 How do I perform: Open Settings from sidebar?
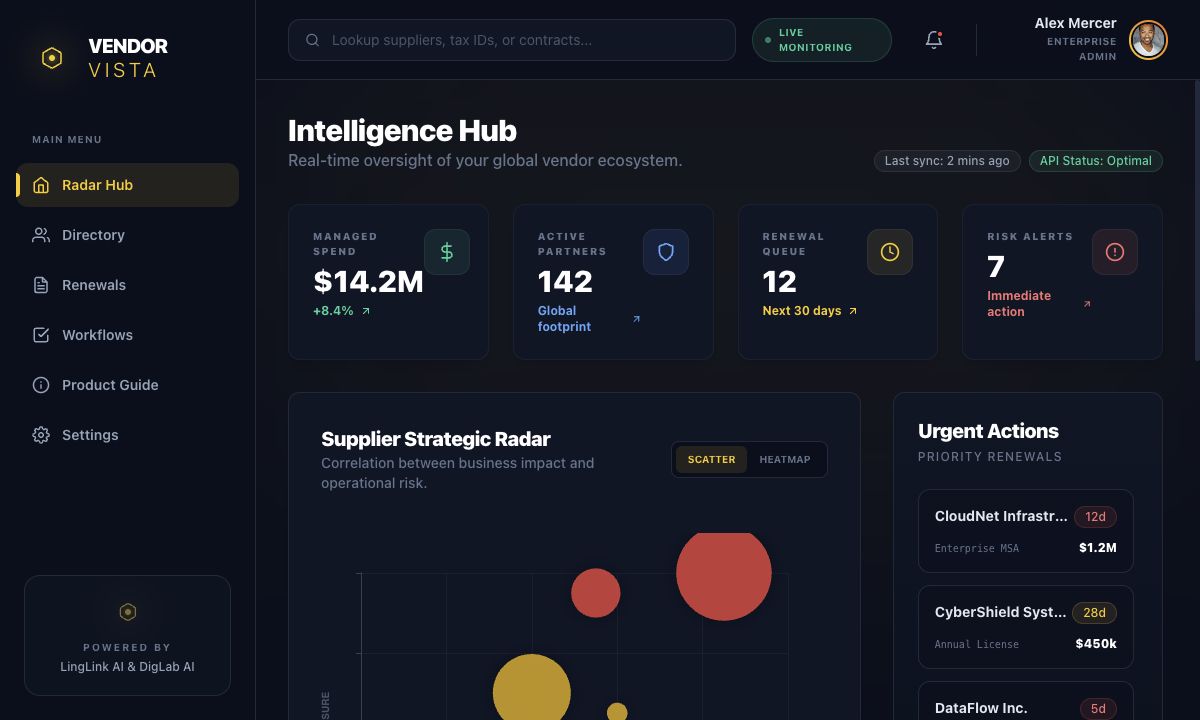[127, 435]
